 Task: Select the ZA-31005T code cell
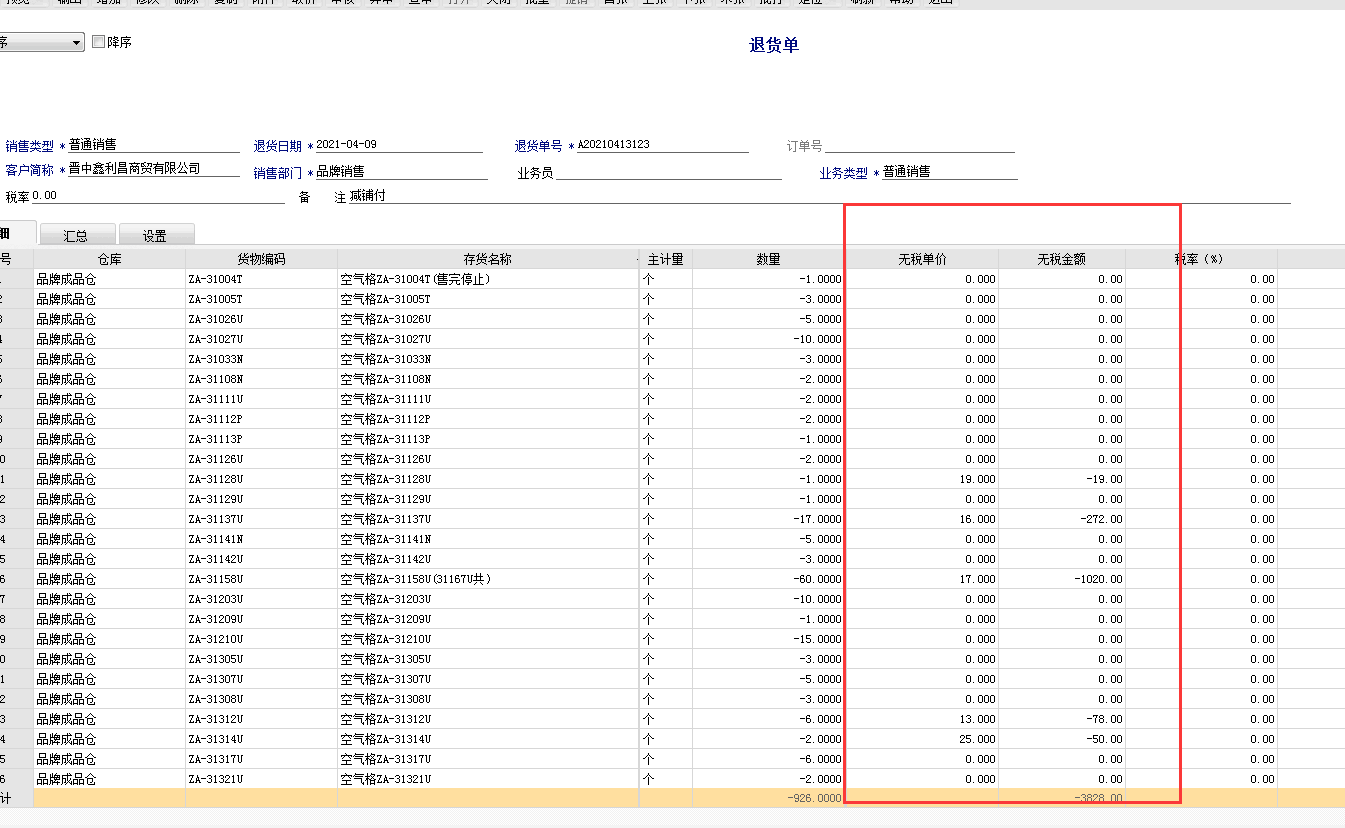(261, 299)
